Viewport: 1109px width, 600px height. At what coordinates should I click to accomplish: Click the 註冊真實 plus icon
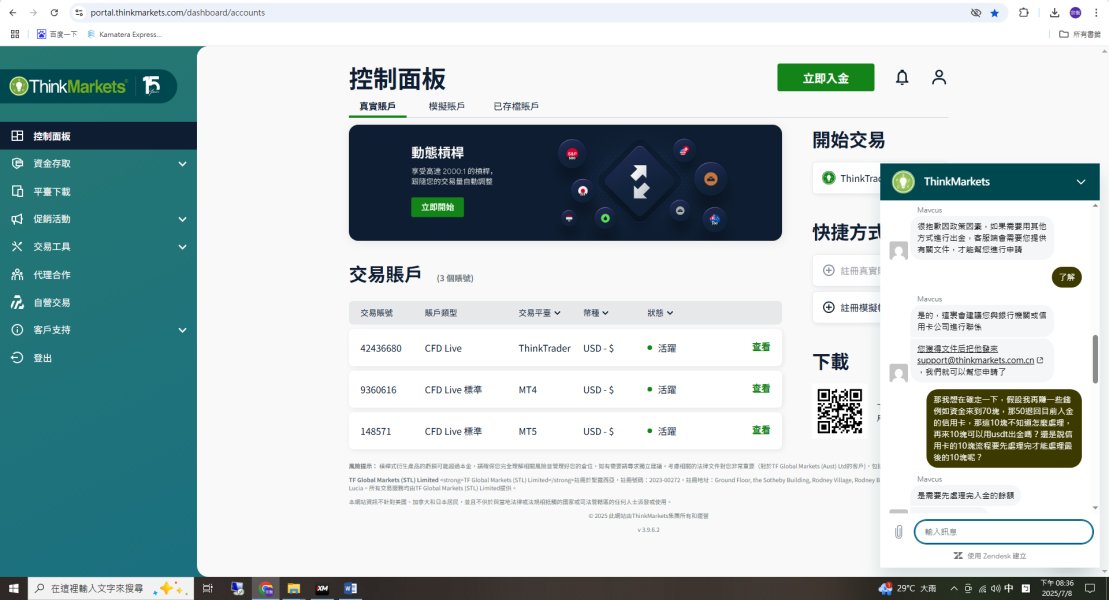click(829, 270)
